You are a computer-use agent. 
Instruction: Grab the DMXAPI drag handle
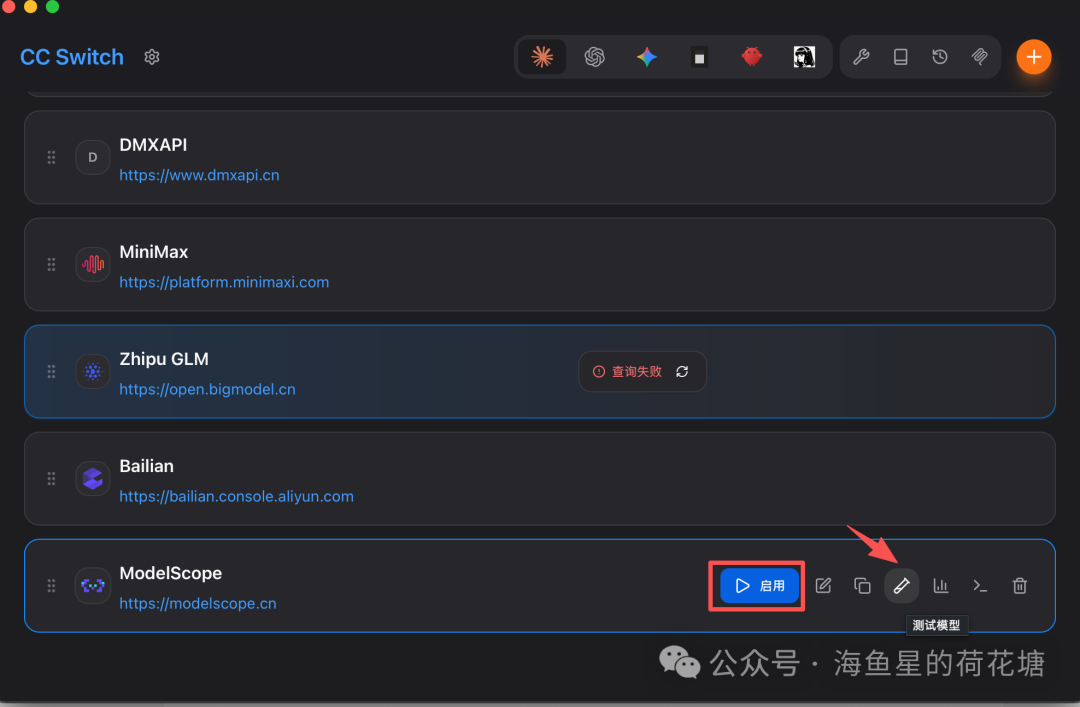coord(51,158)
